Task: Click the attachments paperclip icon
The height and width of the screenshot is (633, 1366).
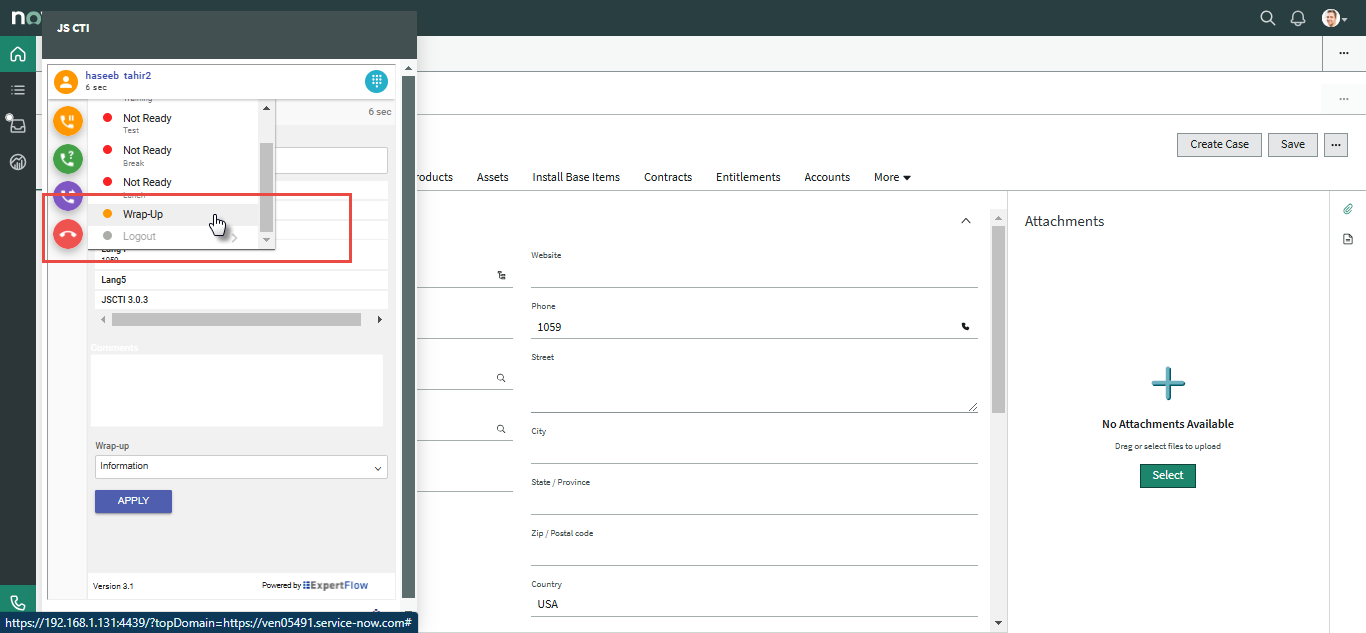Action: pyautogui.click(x=1347, y=209)
